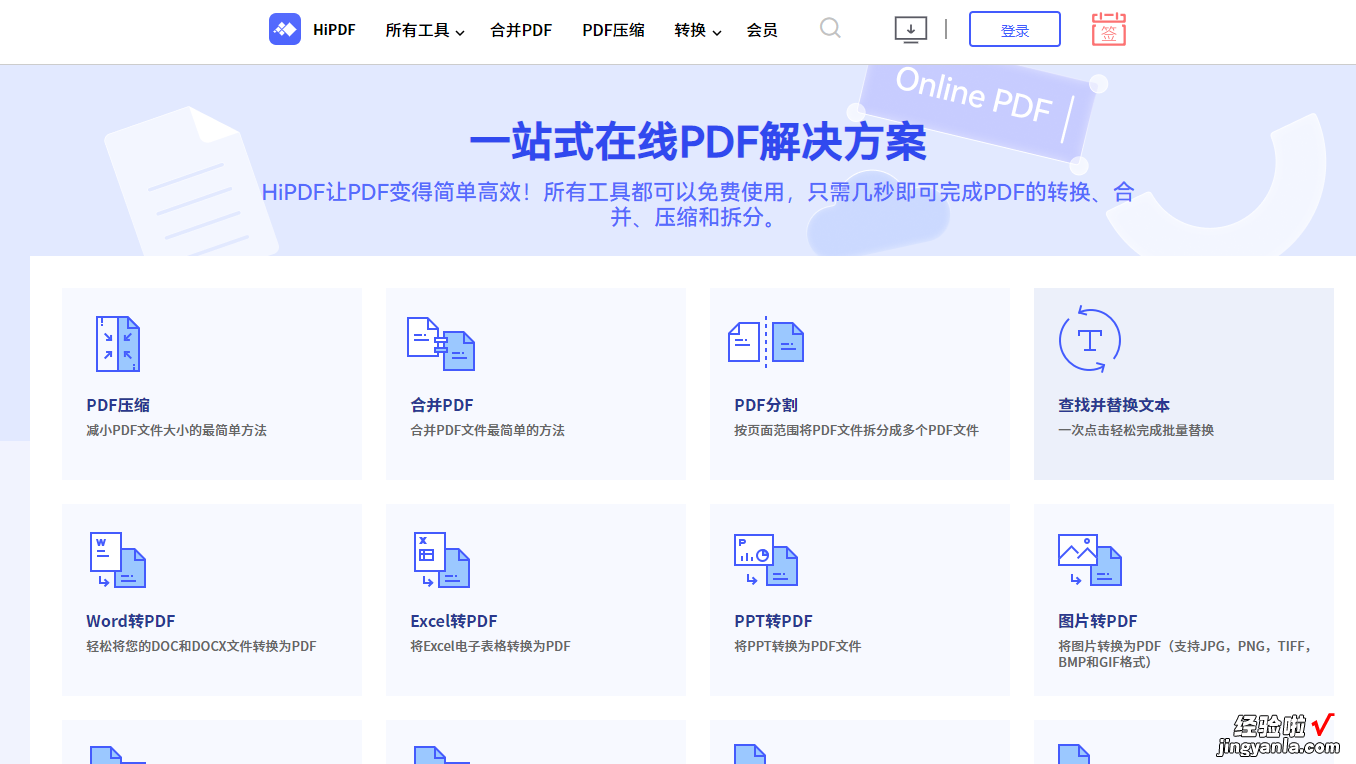Click the 登录 login button

pyautogui.click(x=1015, y=30)
